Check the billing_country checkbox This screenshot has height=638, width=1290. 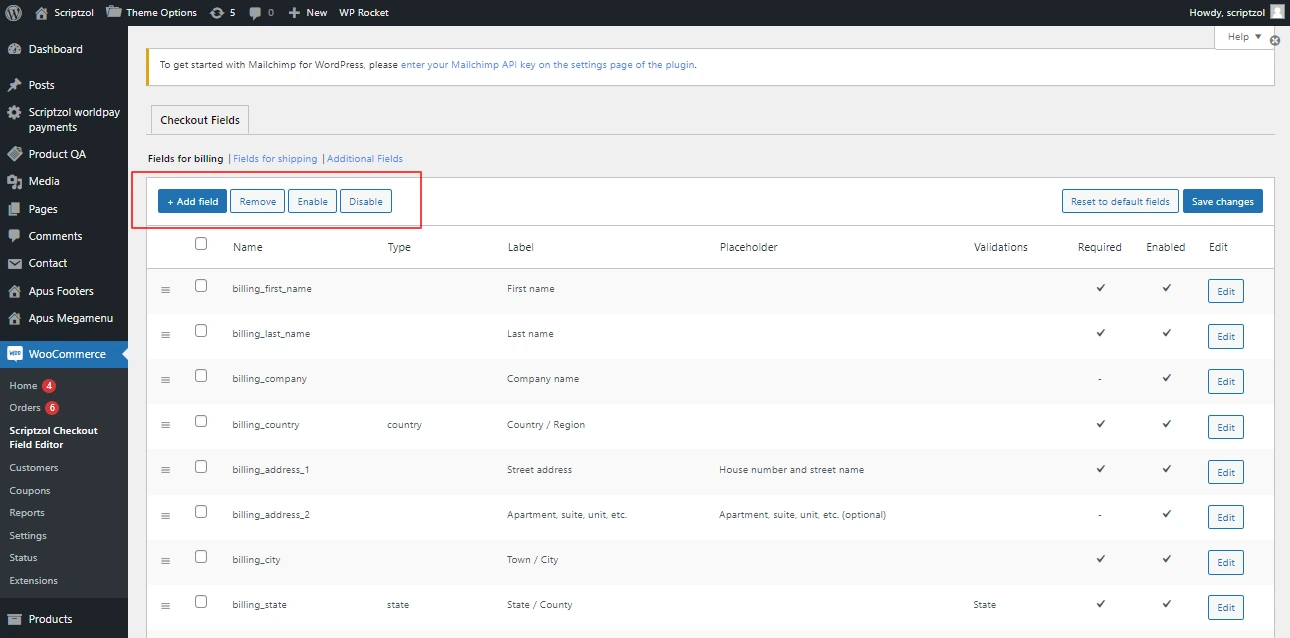[x=201, y=422]
